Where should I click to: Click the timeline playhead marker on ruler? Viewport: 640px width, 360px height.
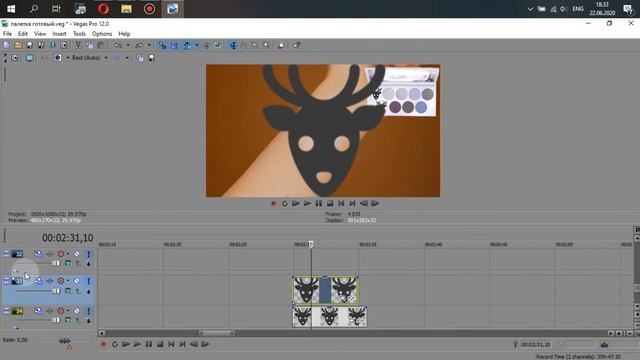coord(311,244)
